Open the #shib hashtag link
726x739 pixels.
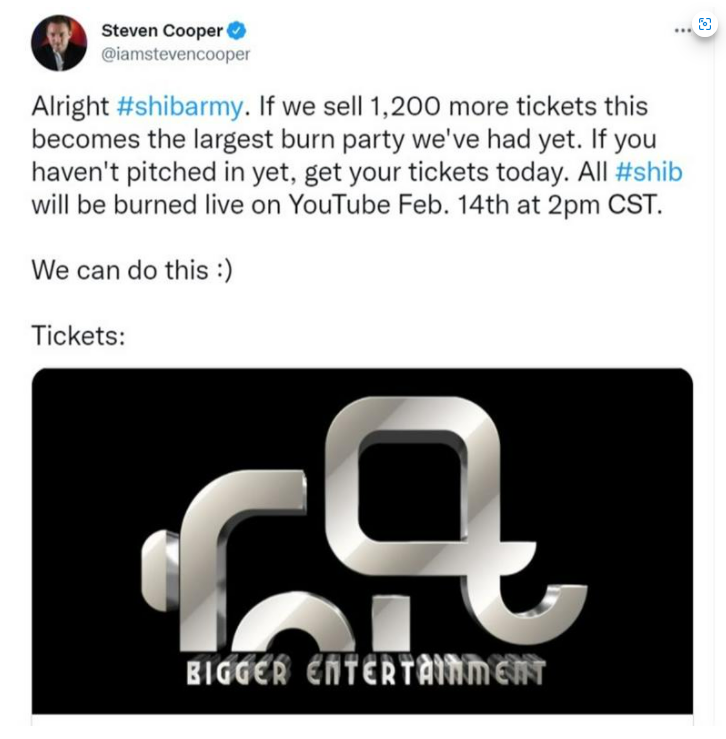(x=649, y=172)
